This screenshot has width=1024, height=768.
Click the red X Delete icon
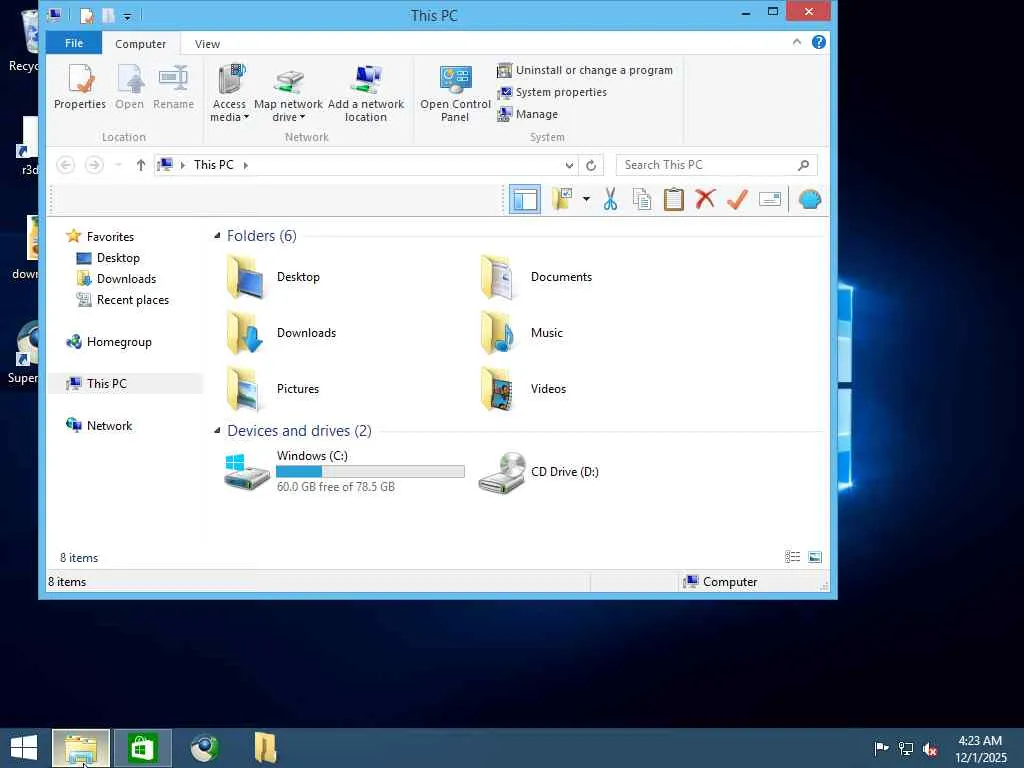pos(705,199)
